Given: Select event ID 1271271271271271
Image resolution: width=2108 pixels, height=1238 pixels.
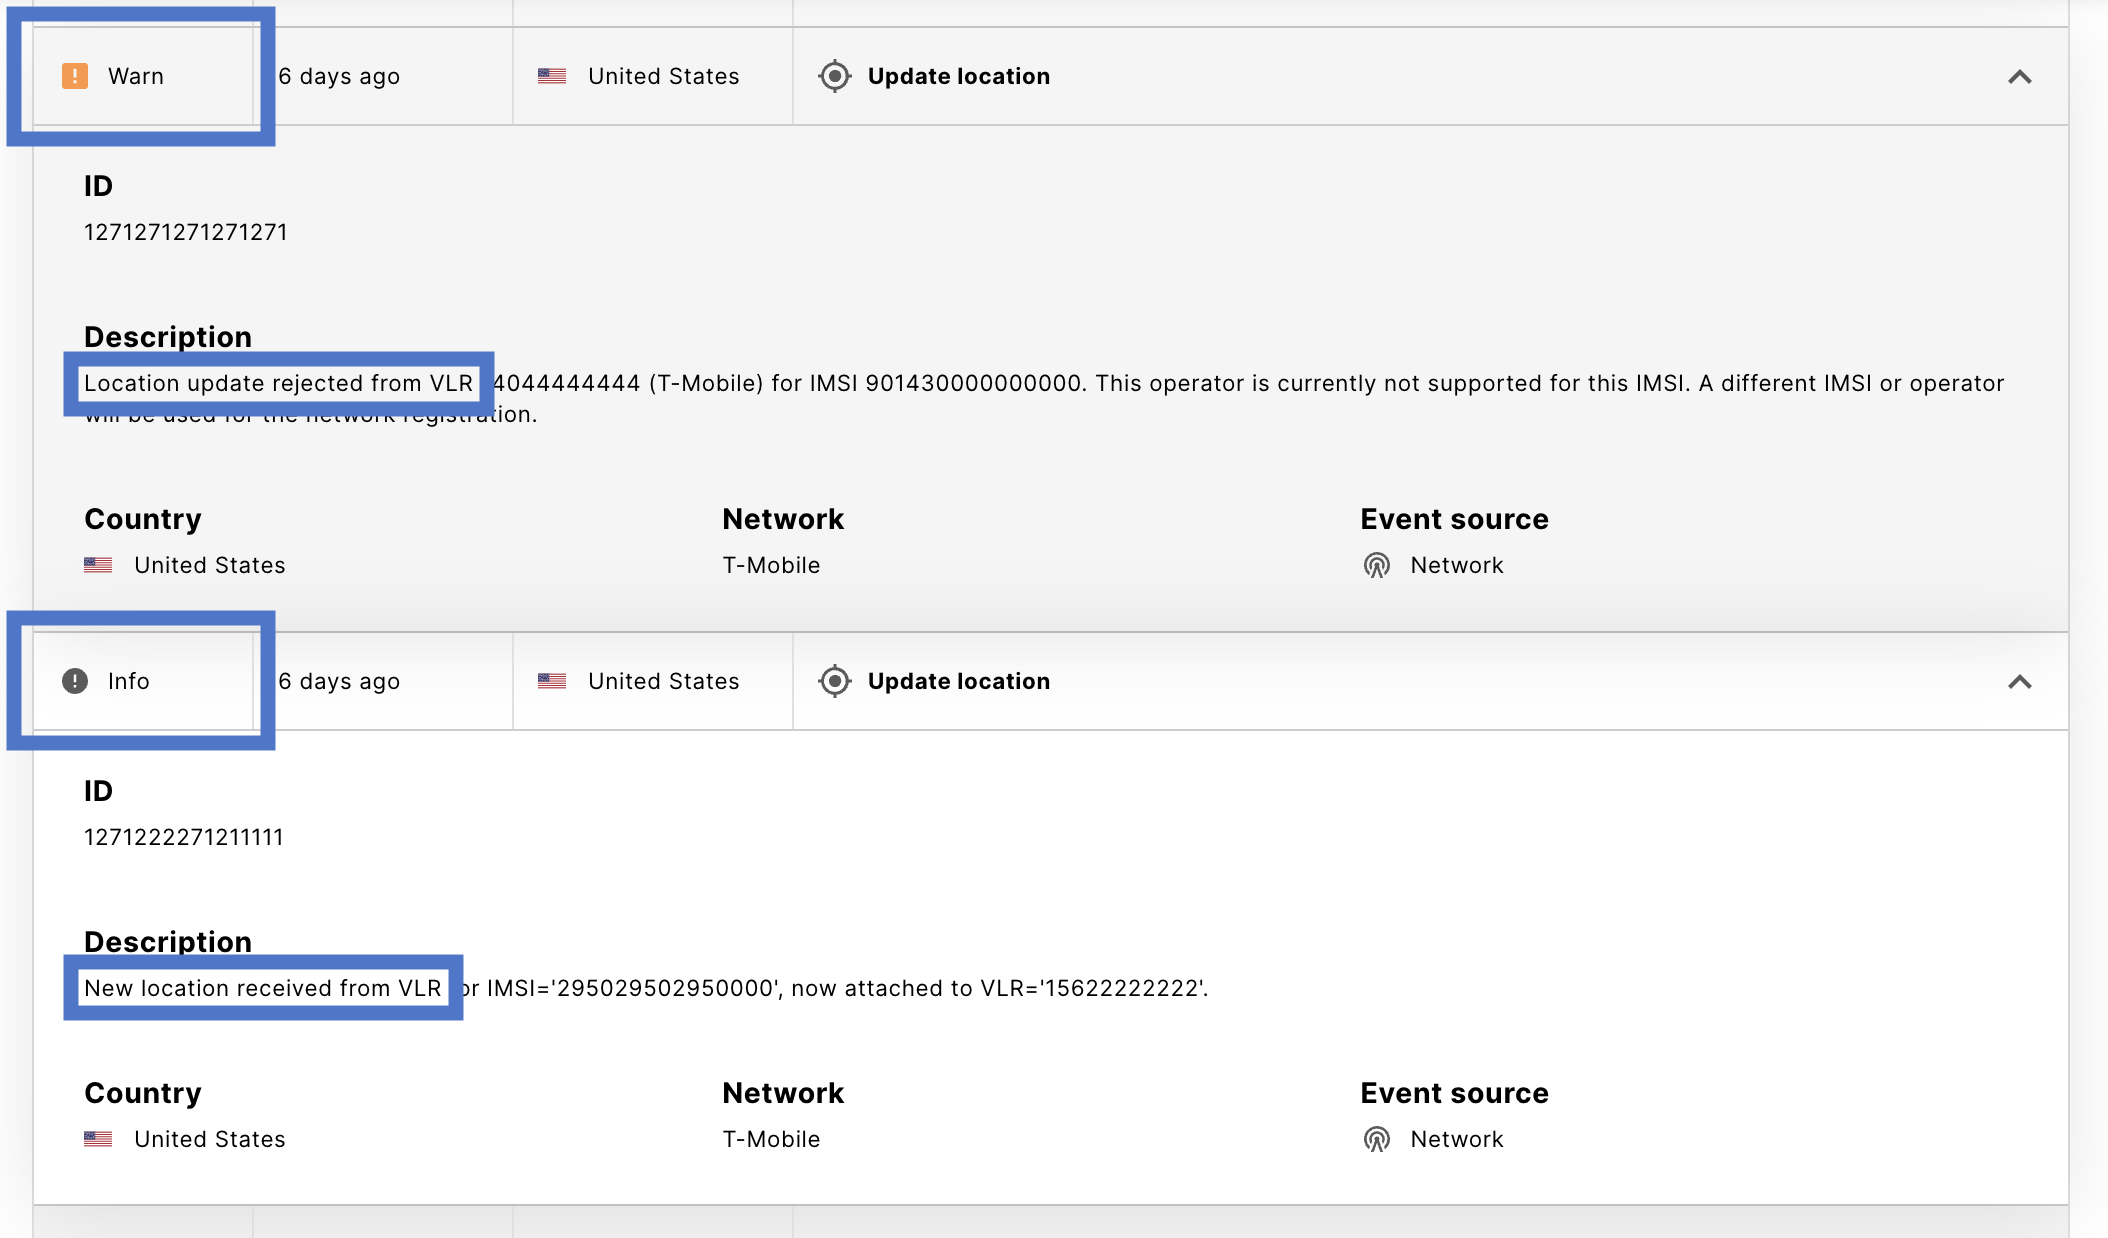Looking at the screenshot, I should (x=186, y=232).
